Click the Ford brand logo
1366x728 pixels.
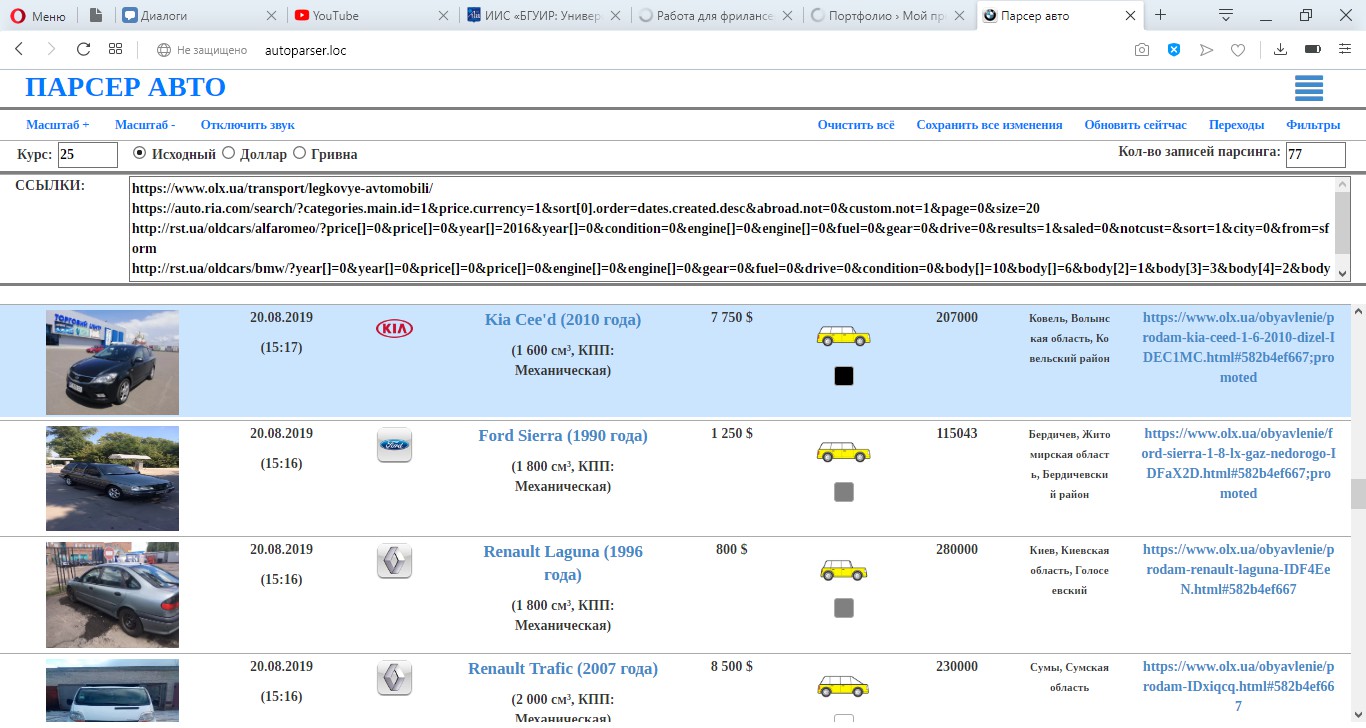pos(394,445)
